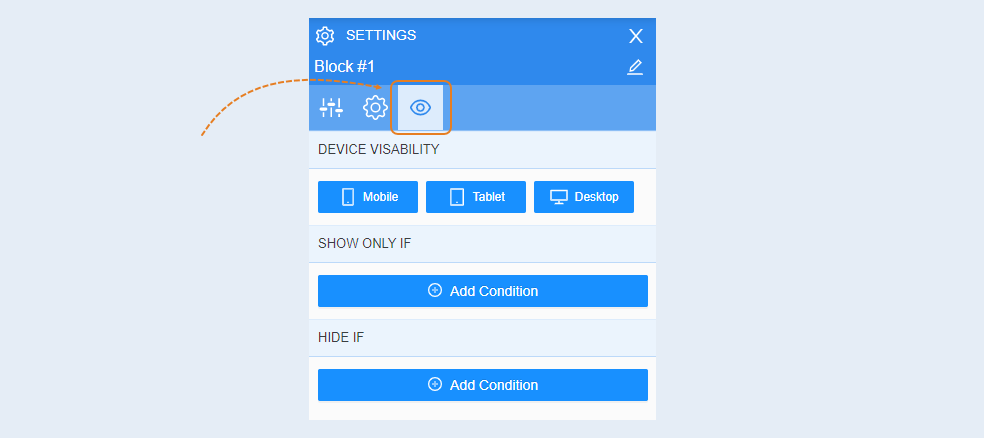The width and height of the screenshot is (984, 438).
Task: Click the tablet icon in Tablet button
Action: (457, 197)
